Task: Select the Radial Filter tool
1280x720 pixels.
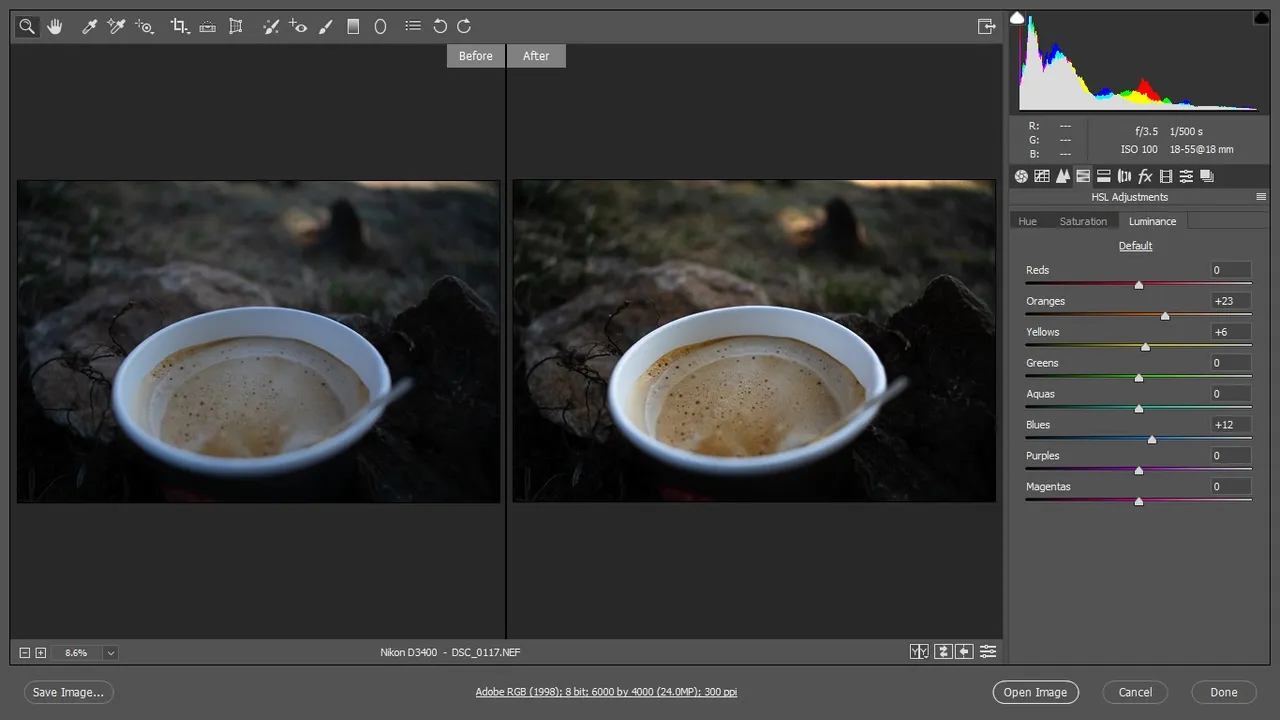Action: pos(380,27)
